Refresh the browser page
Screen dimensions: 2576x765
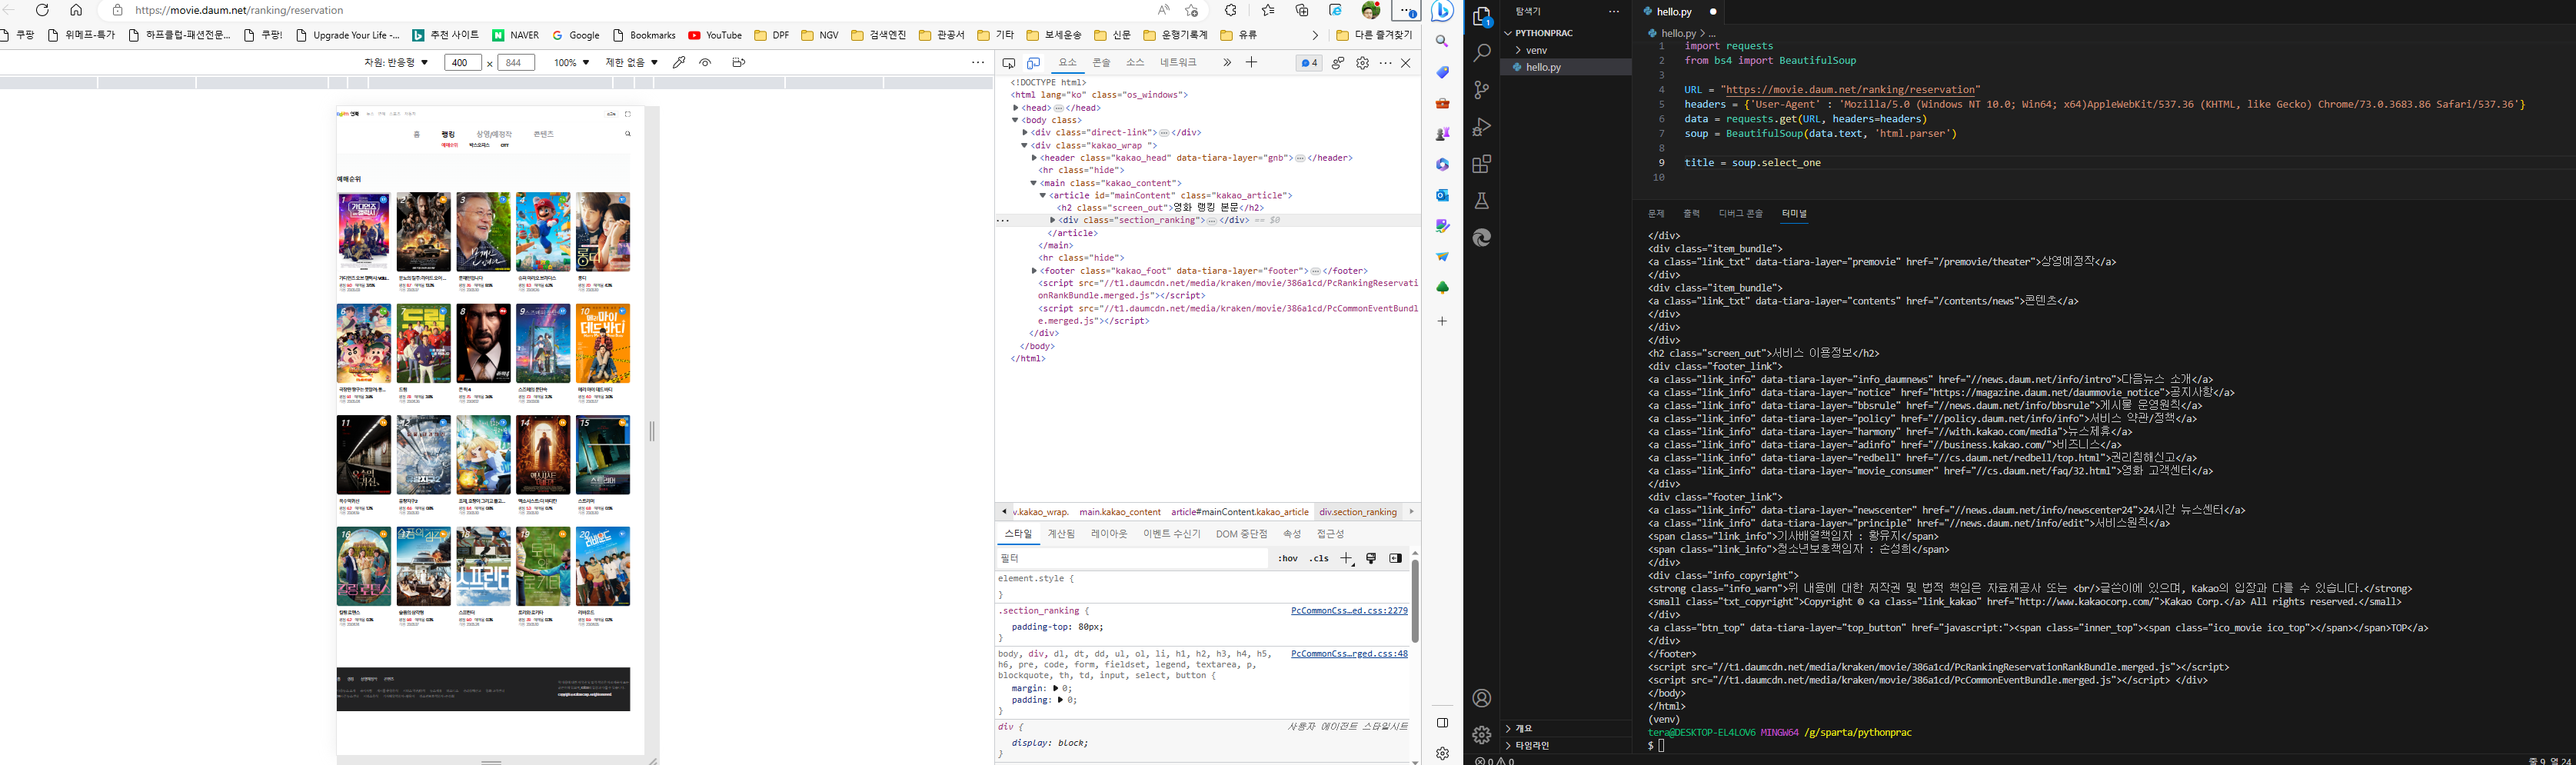click(x=42, y=10)
